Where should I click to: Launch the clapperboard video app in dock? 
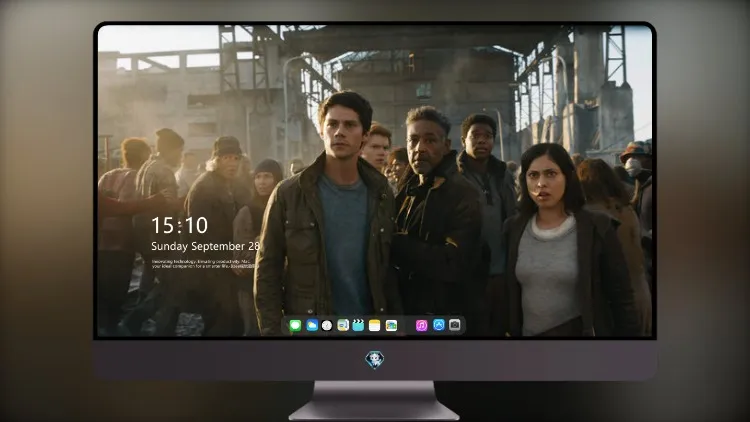click(x=358, y=325)
